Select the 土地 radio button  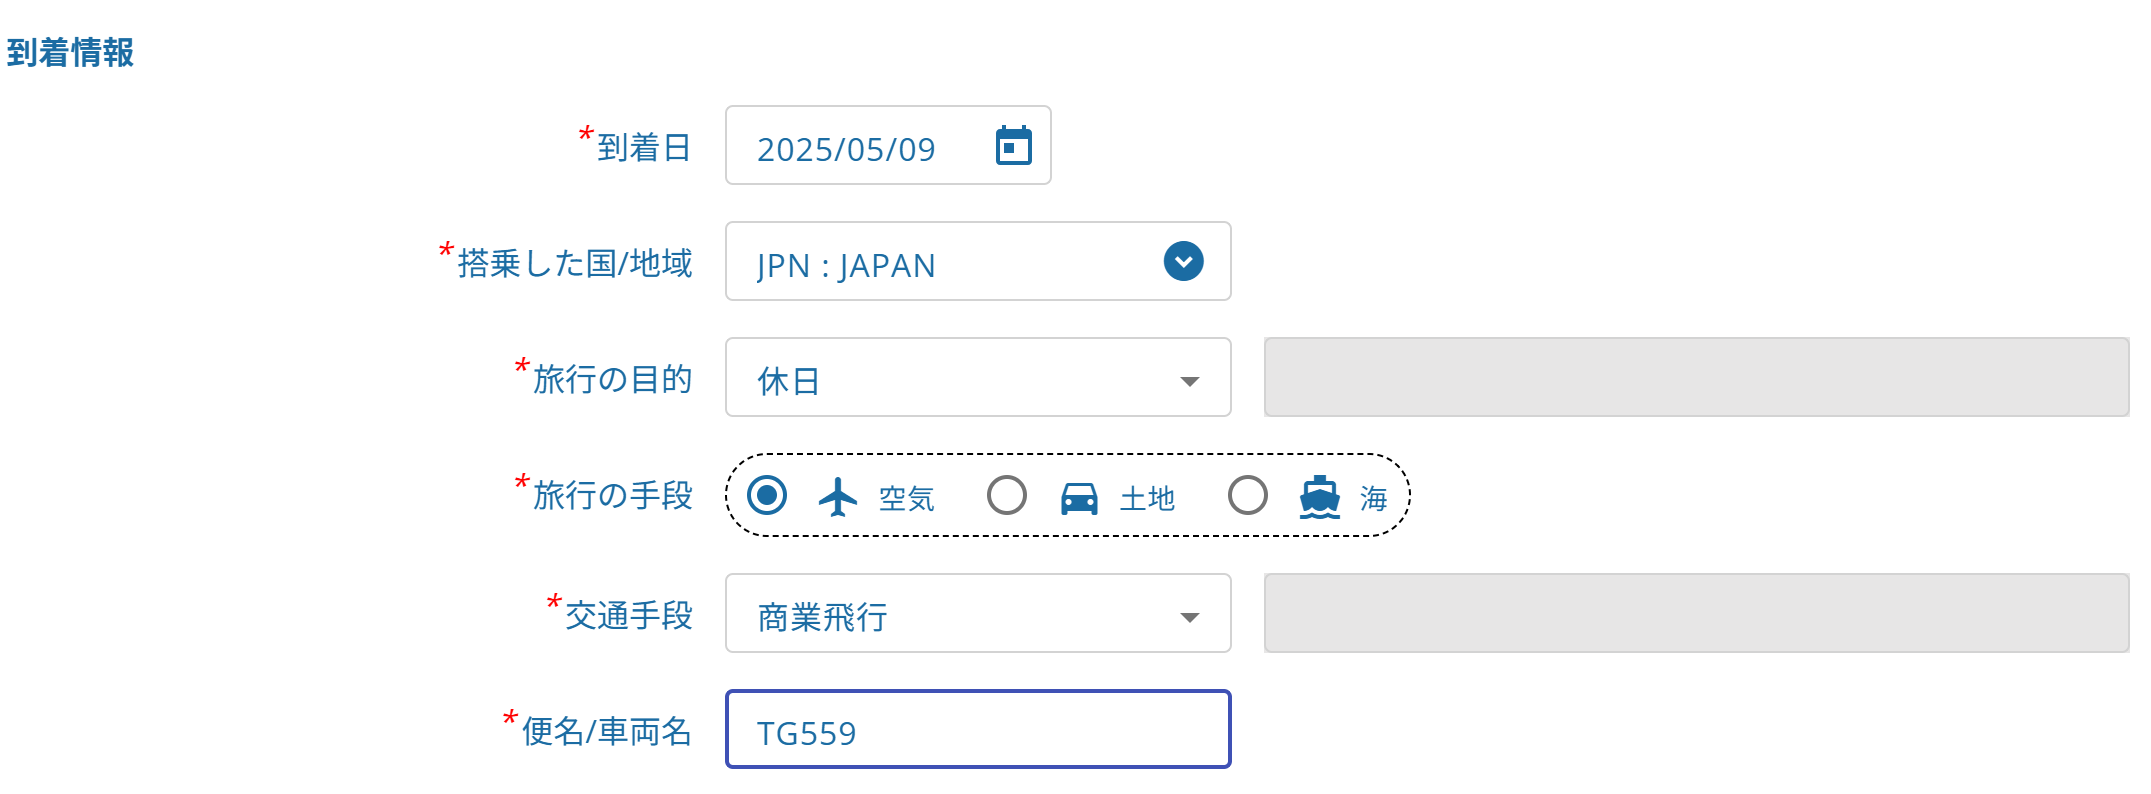[1007, 495]
